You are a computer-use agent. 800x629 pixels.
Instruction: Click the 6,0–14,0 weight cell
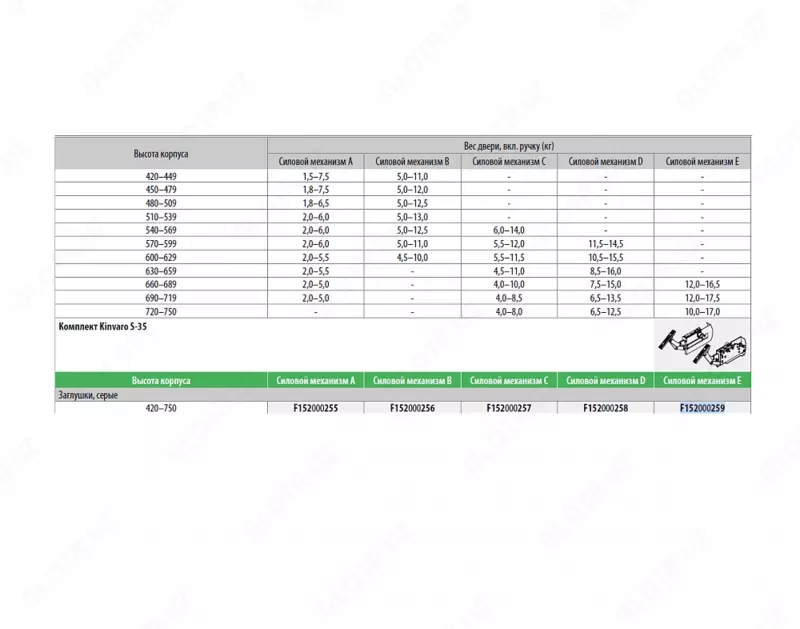(509, 229)
